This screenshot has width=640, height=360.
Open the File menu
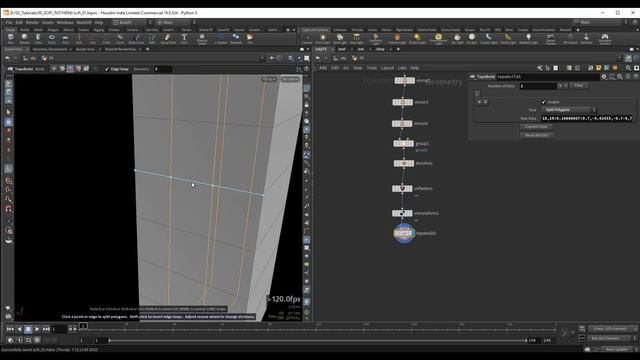coord(9,22)
